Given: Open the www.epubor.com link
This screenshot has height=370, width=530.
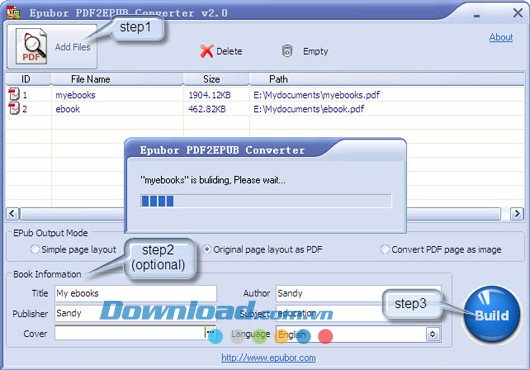Looking at the screenshot, I should pyautogui.click(x=268, y=357).
